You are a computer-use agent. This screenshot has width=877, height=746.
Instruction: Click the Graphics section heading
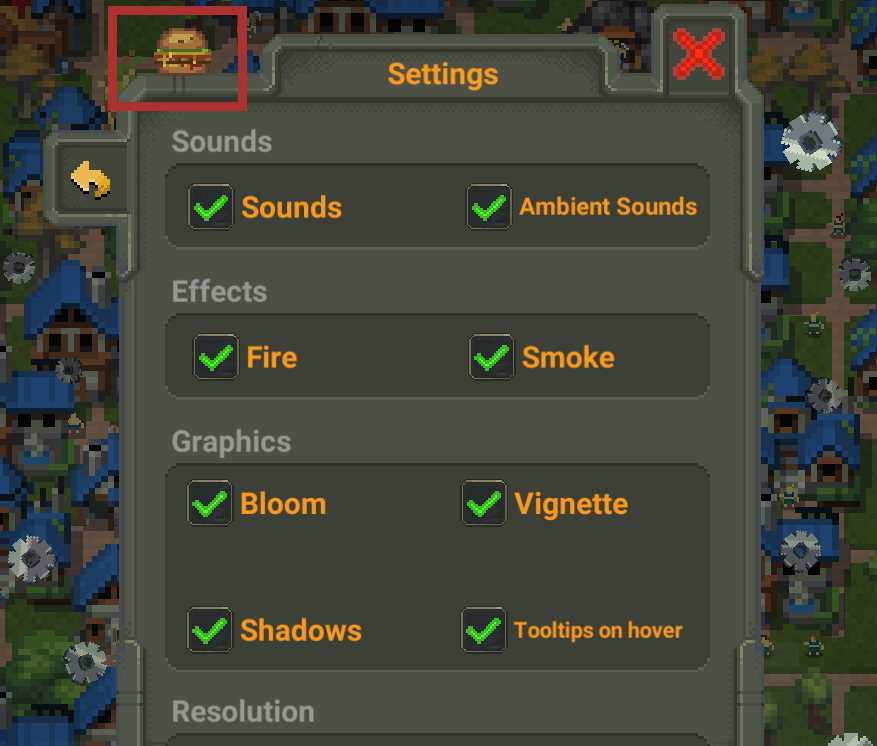(x=231, y=442)
